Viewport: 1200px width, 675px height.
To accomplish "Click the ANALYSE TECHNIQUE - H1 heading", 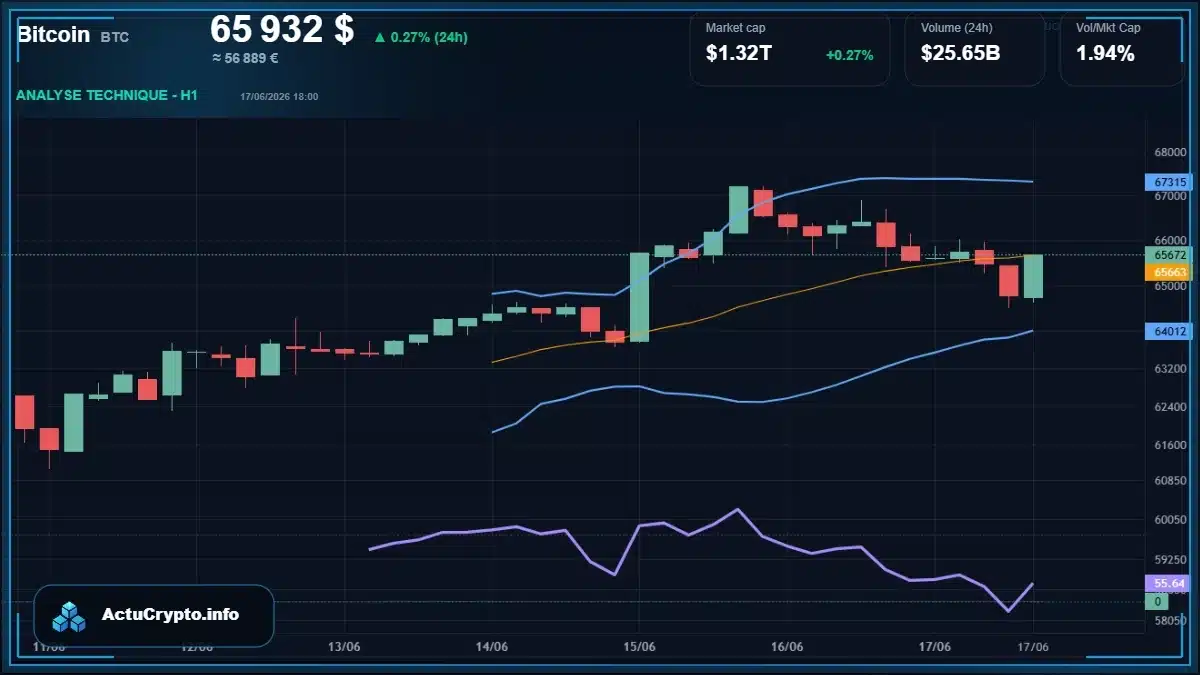I will (107, 95).
